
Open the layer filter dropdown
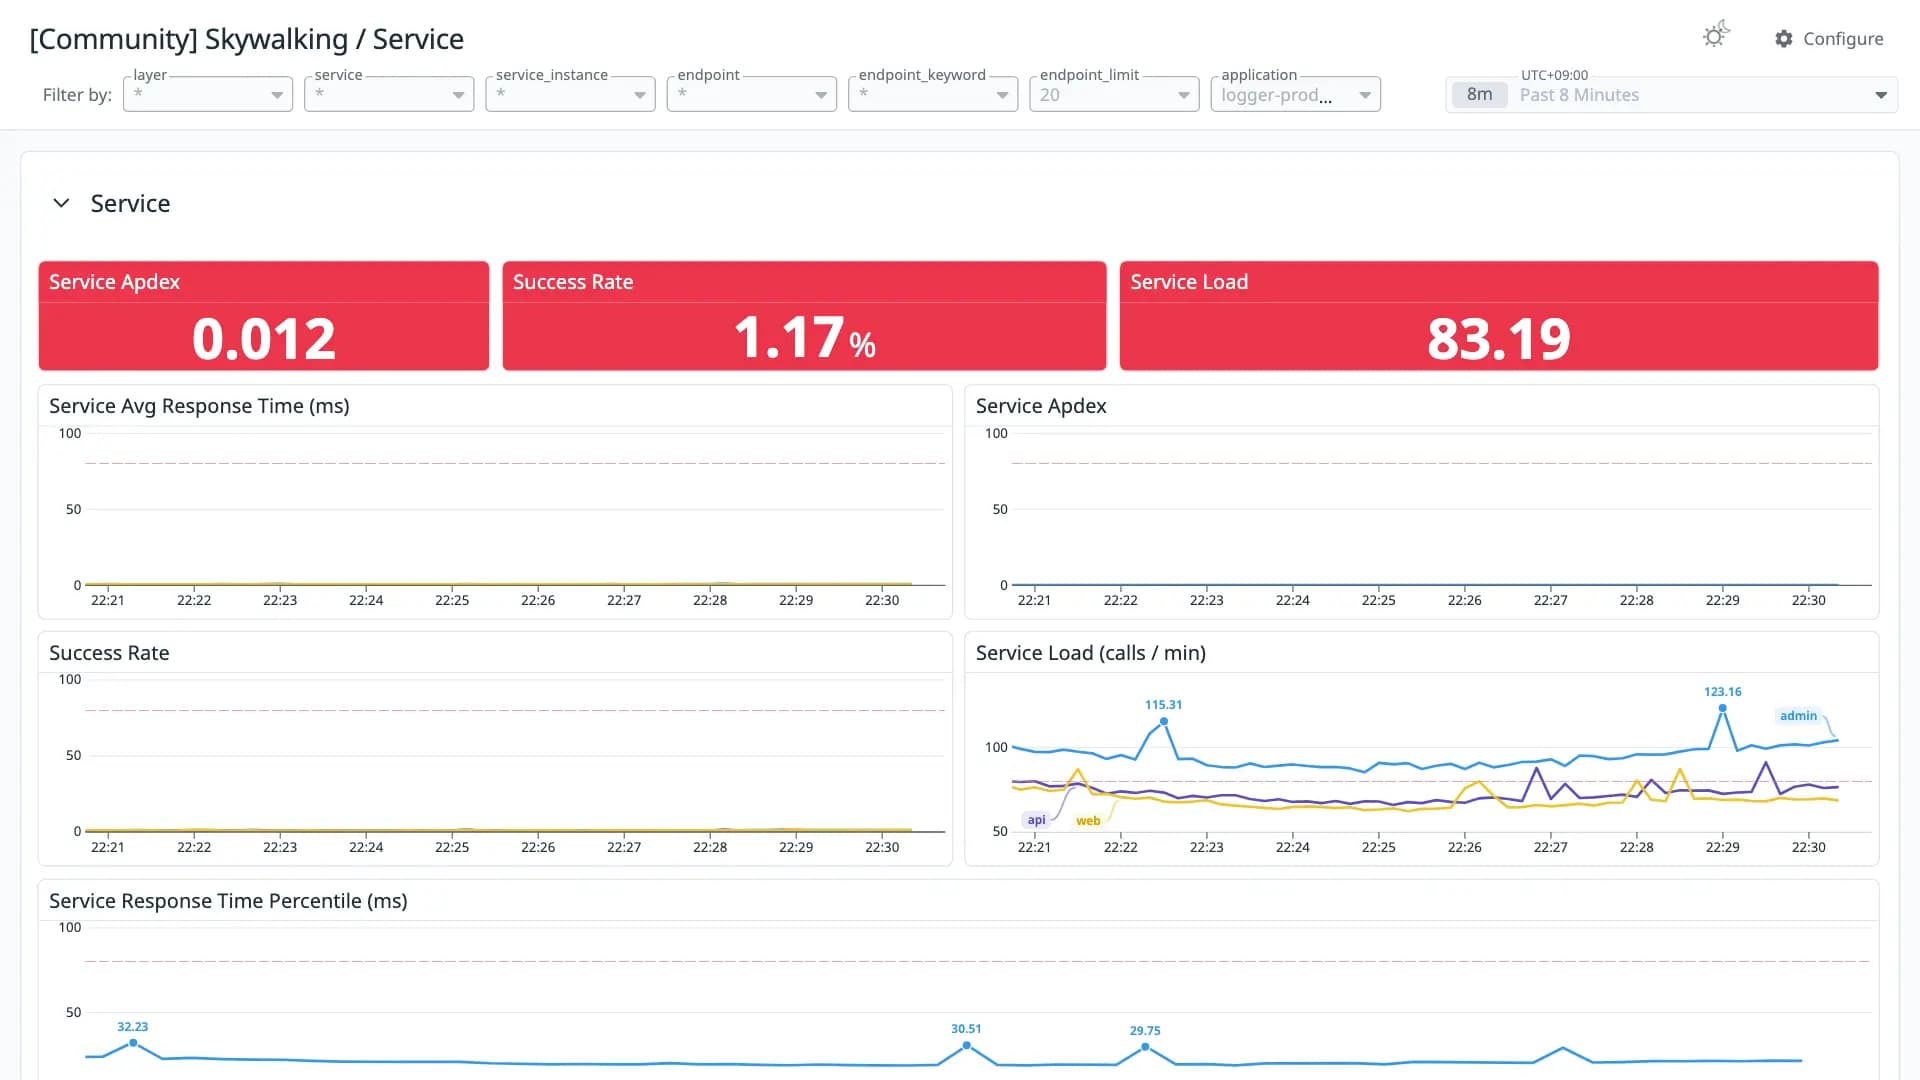208,95
